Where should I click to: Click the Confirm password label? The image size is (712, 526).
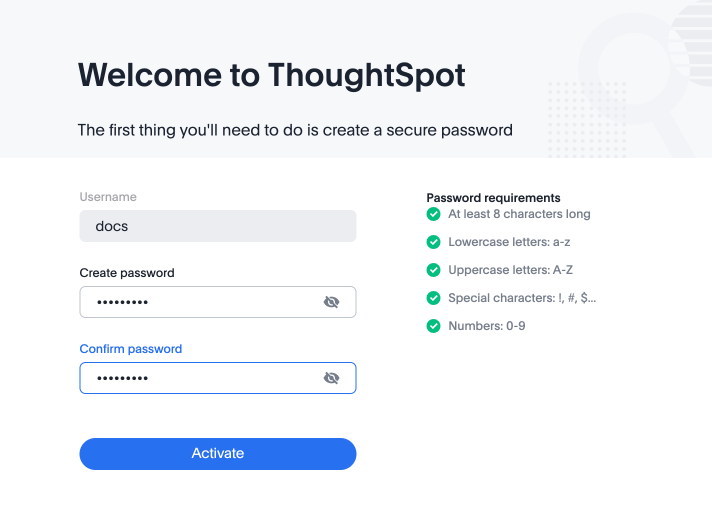tap(131, 349)
